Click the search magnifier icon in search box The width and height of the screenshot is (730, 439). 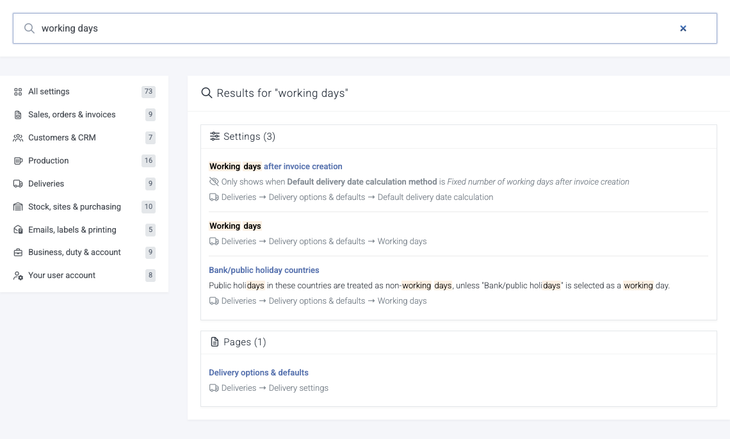(29, 28)
